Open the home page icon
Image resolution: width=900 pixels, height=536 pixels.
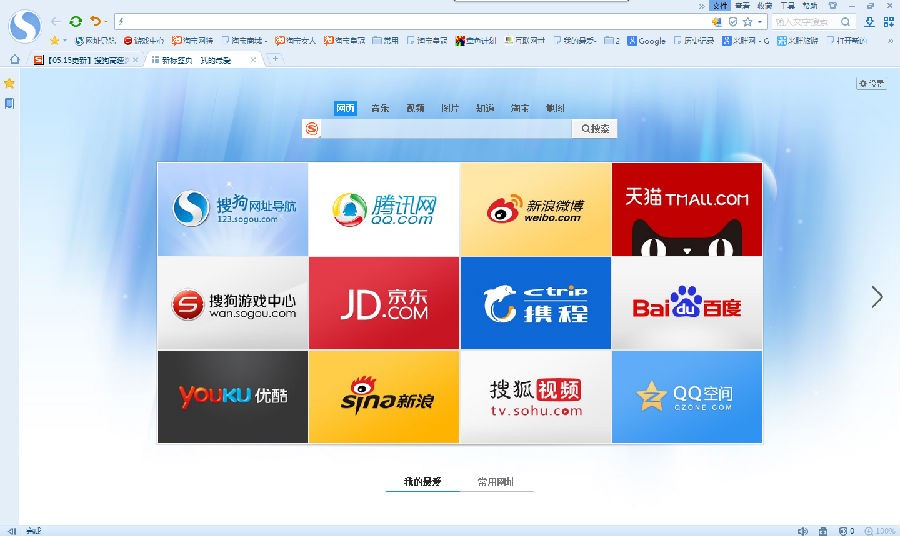(14, 59)
